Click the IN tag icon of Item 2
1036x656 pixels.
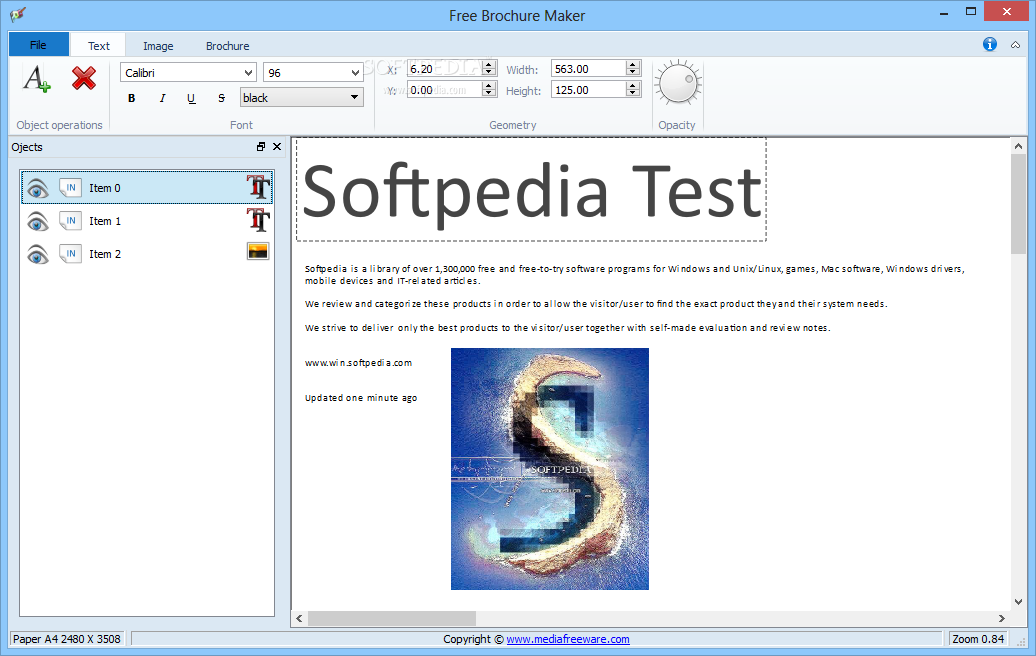coord(70,254)
